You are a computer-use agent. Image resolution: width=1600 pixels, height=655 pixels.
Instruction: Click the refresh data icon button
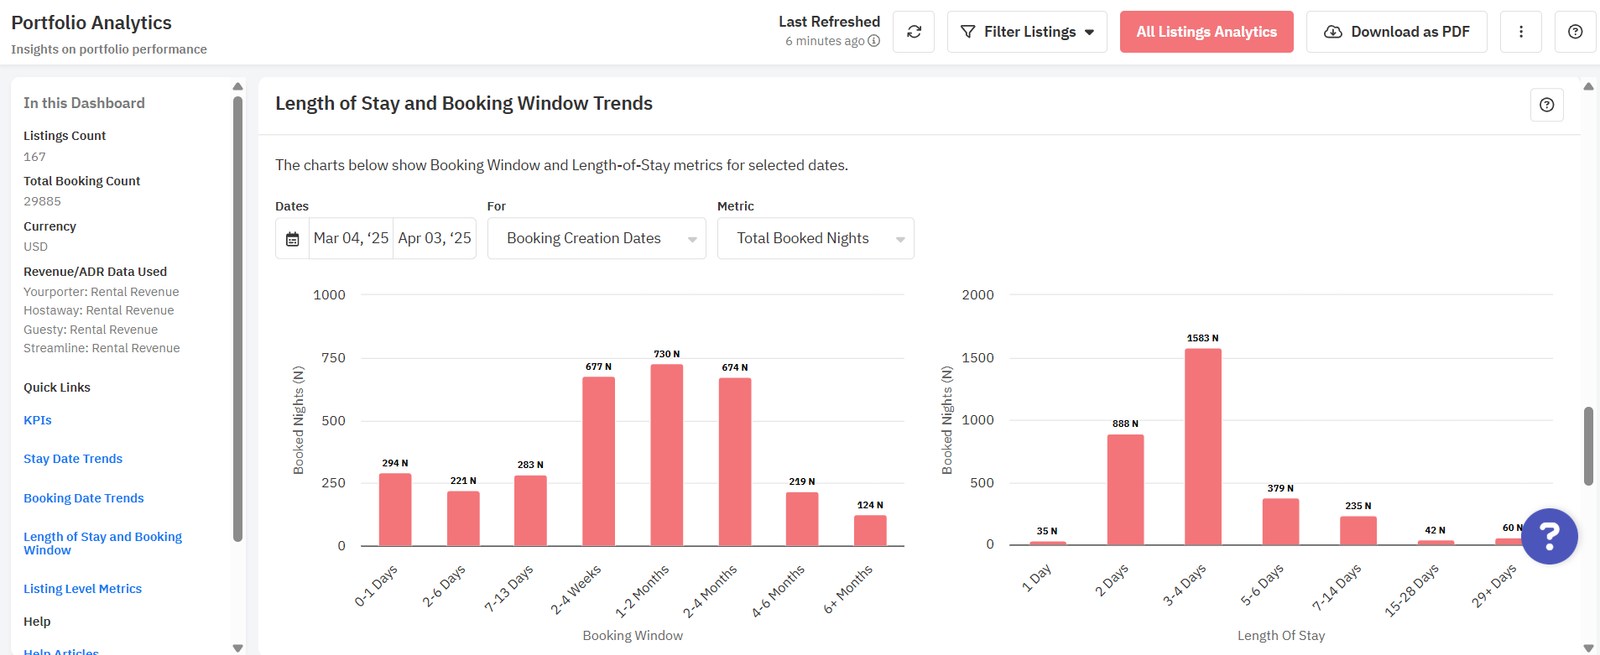tap(914, 32)
